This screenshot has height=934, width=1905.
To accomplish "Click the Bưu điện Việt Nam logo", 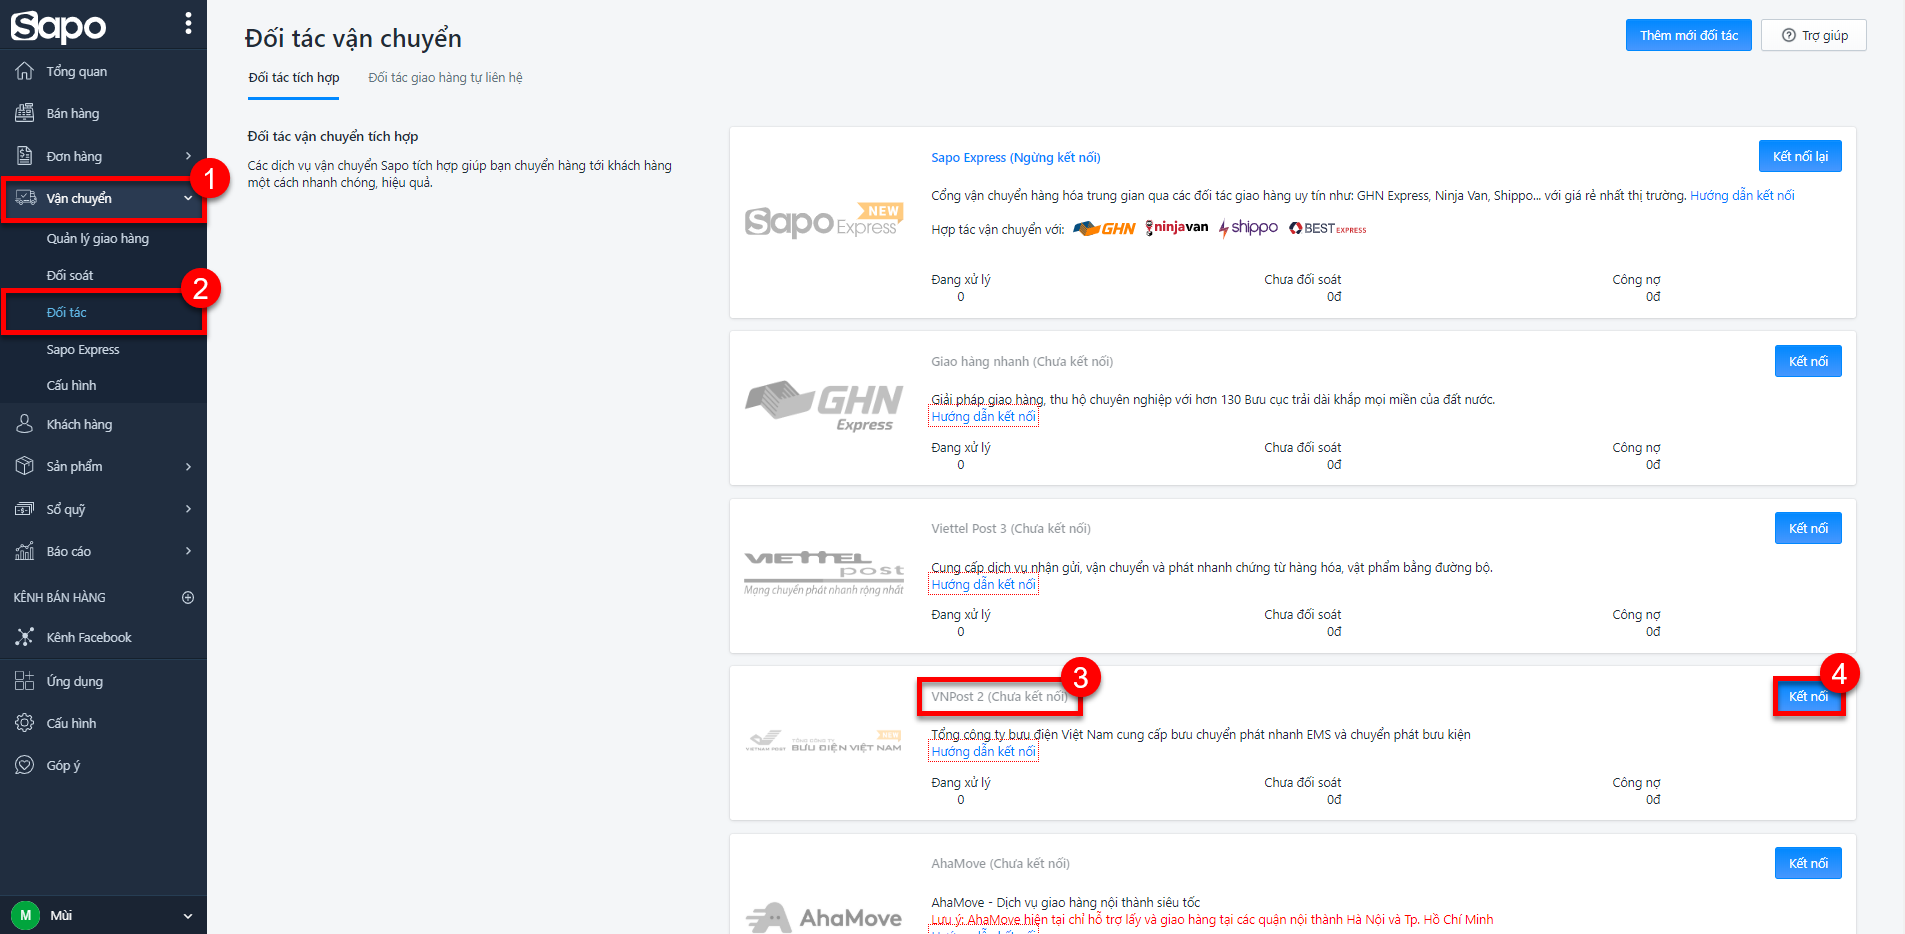I will click(824, 741).
